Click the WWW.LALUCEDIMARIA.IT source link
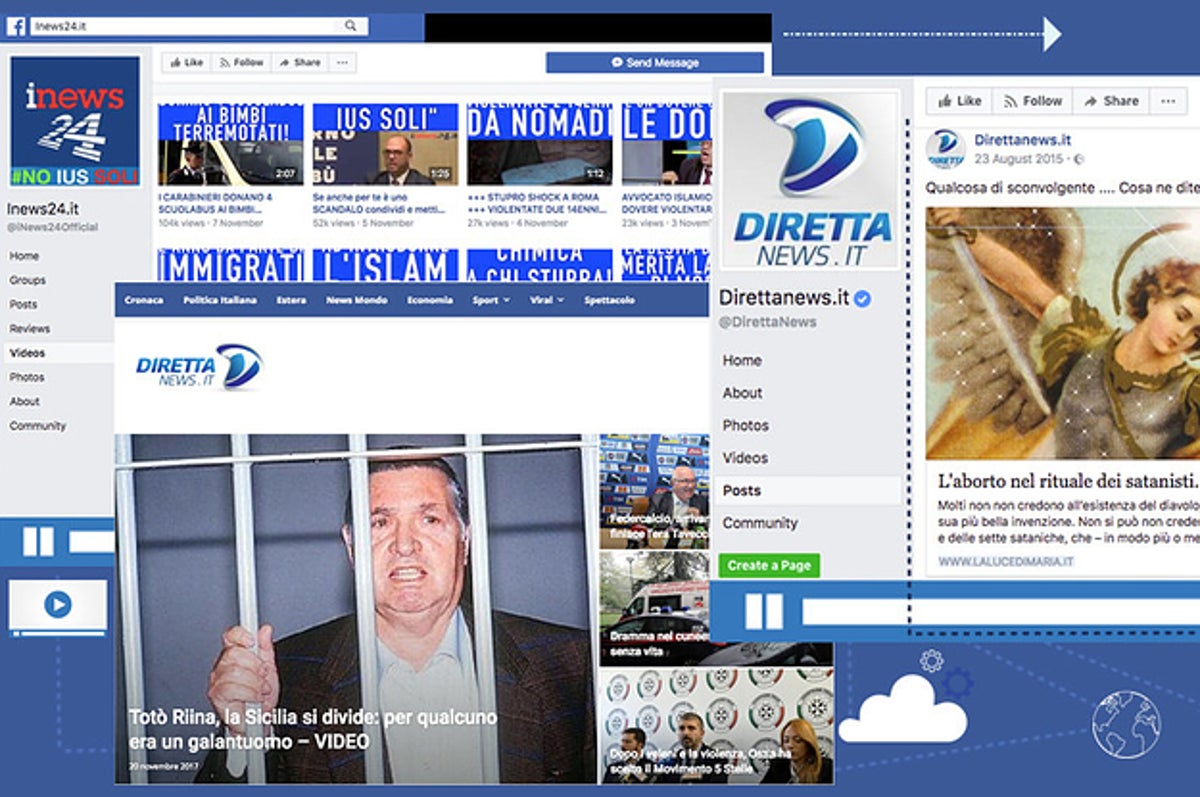The image size is (1200, 797). click(1006, 562)
